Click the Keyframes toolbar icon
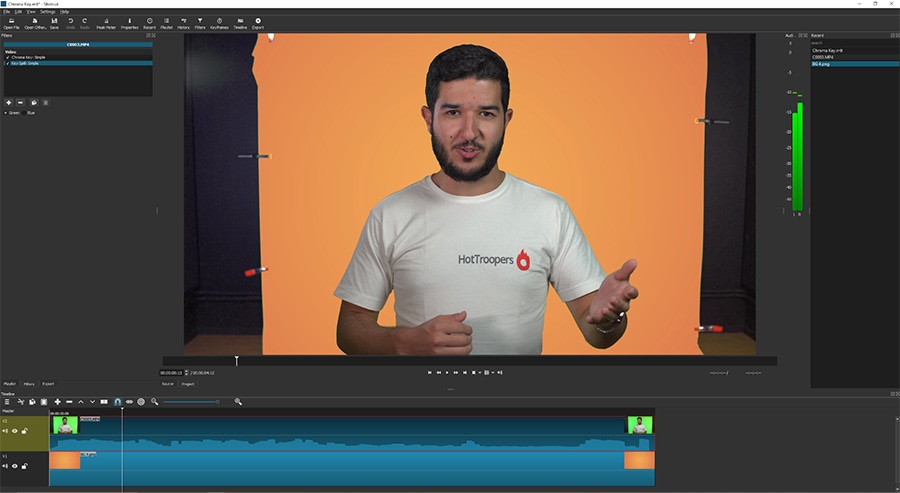The image size is (900, 493). click(x=219, y=23)
